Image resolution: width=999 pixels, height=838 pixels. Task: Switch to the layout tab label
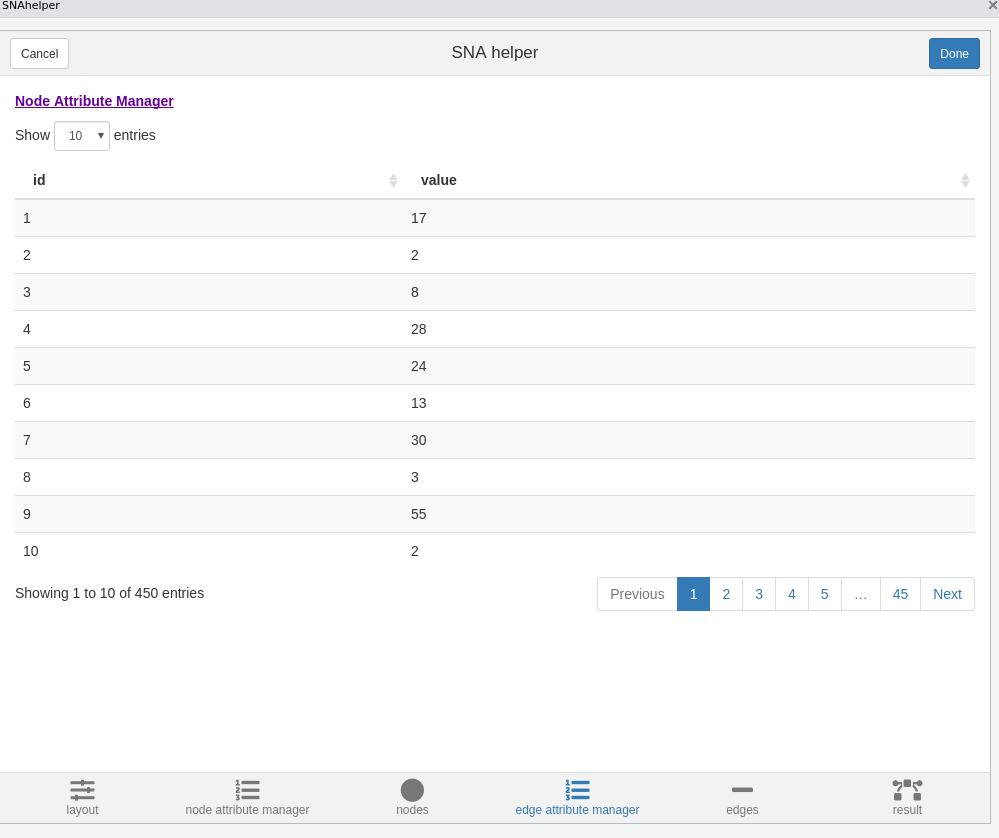[82, 810]
